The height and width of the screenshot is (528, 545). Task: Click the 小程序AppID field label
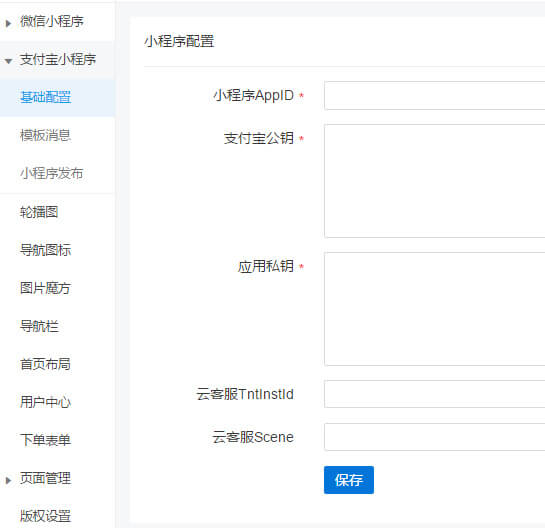click(x=254, y=96)
